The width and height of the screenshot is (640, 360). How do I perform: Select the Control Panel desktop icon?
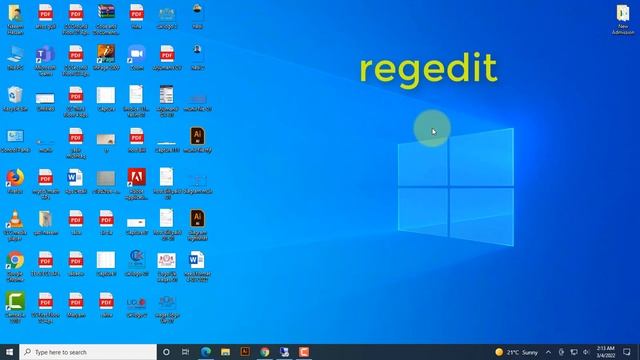click(15, 140)
